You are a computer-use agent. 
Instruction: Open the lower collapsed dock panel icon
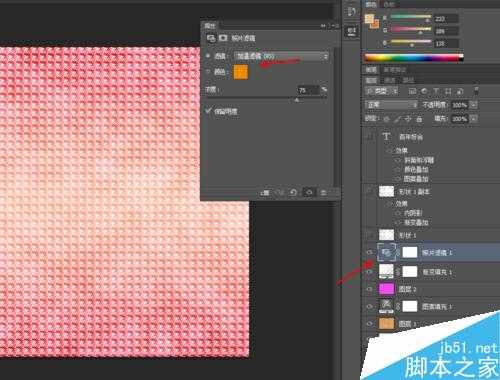(x=351, y=31)
